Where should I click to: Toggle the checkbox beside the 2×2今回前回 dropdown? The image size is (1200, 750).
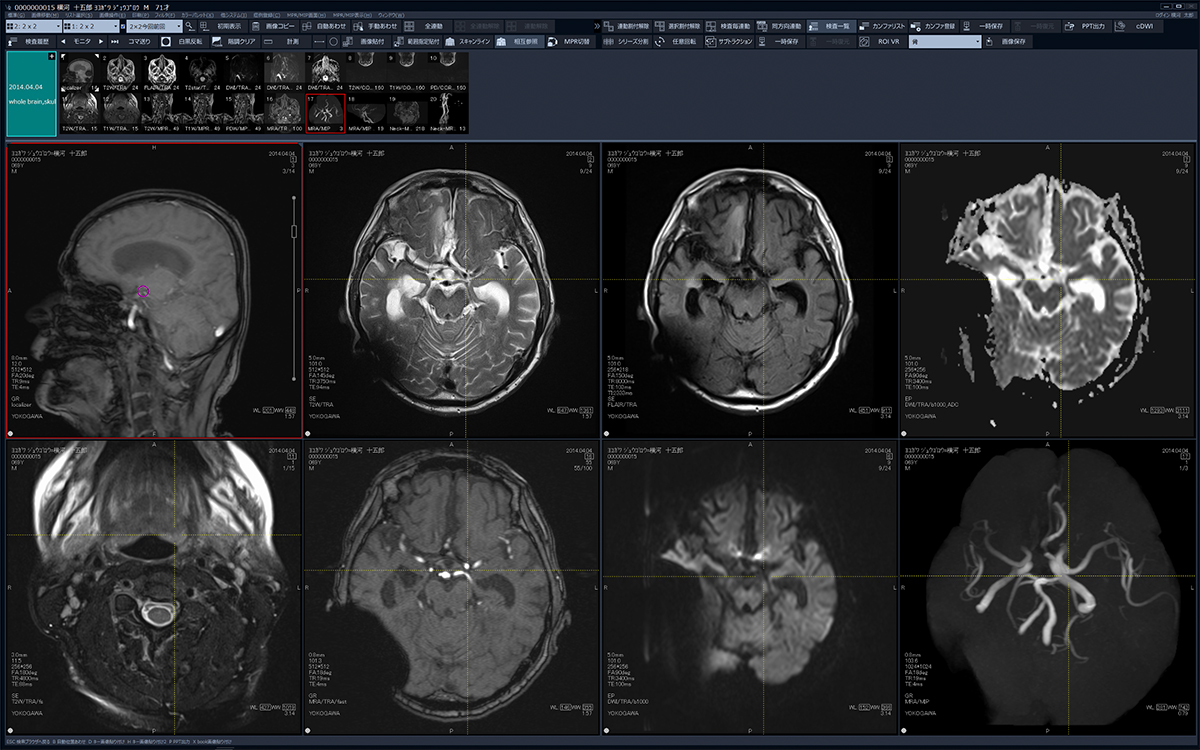point(123,26)
